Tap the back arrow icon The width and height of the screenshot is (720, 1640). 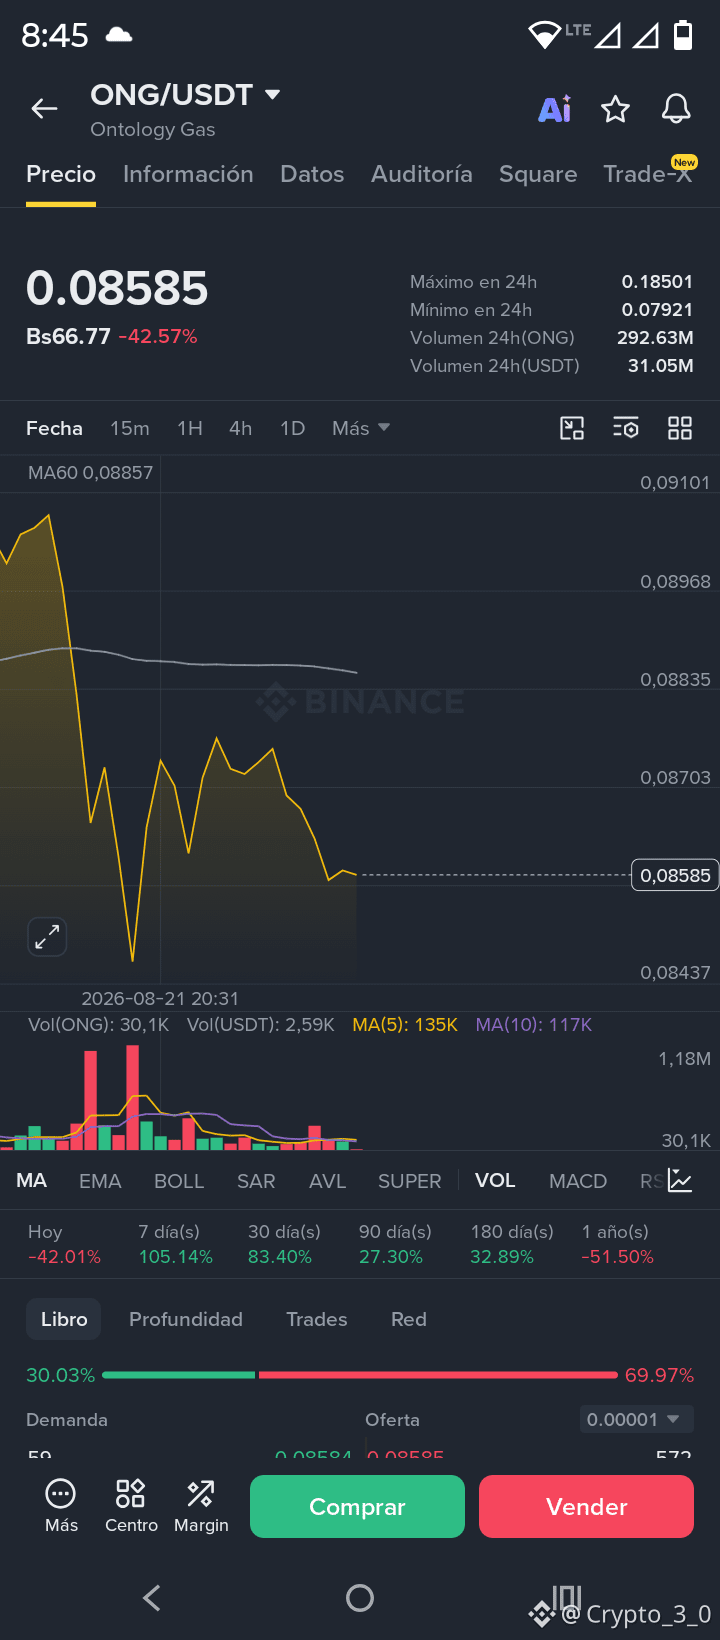pyautogui.click(x=44, y=109)
